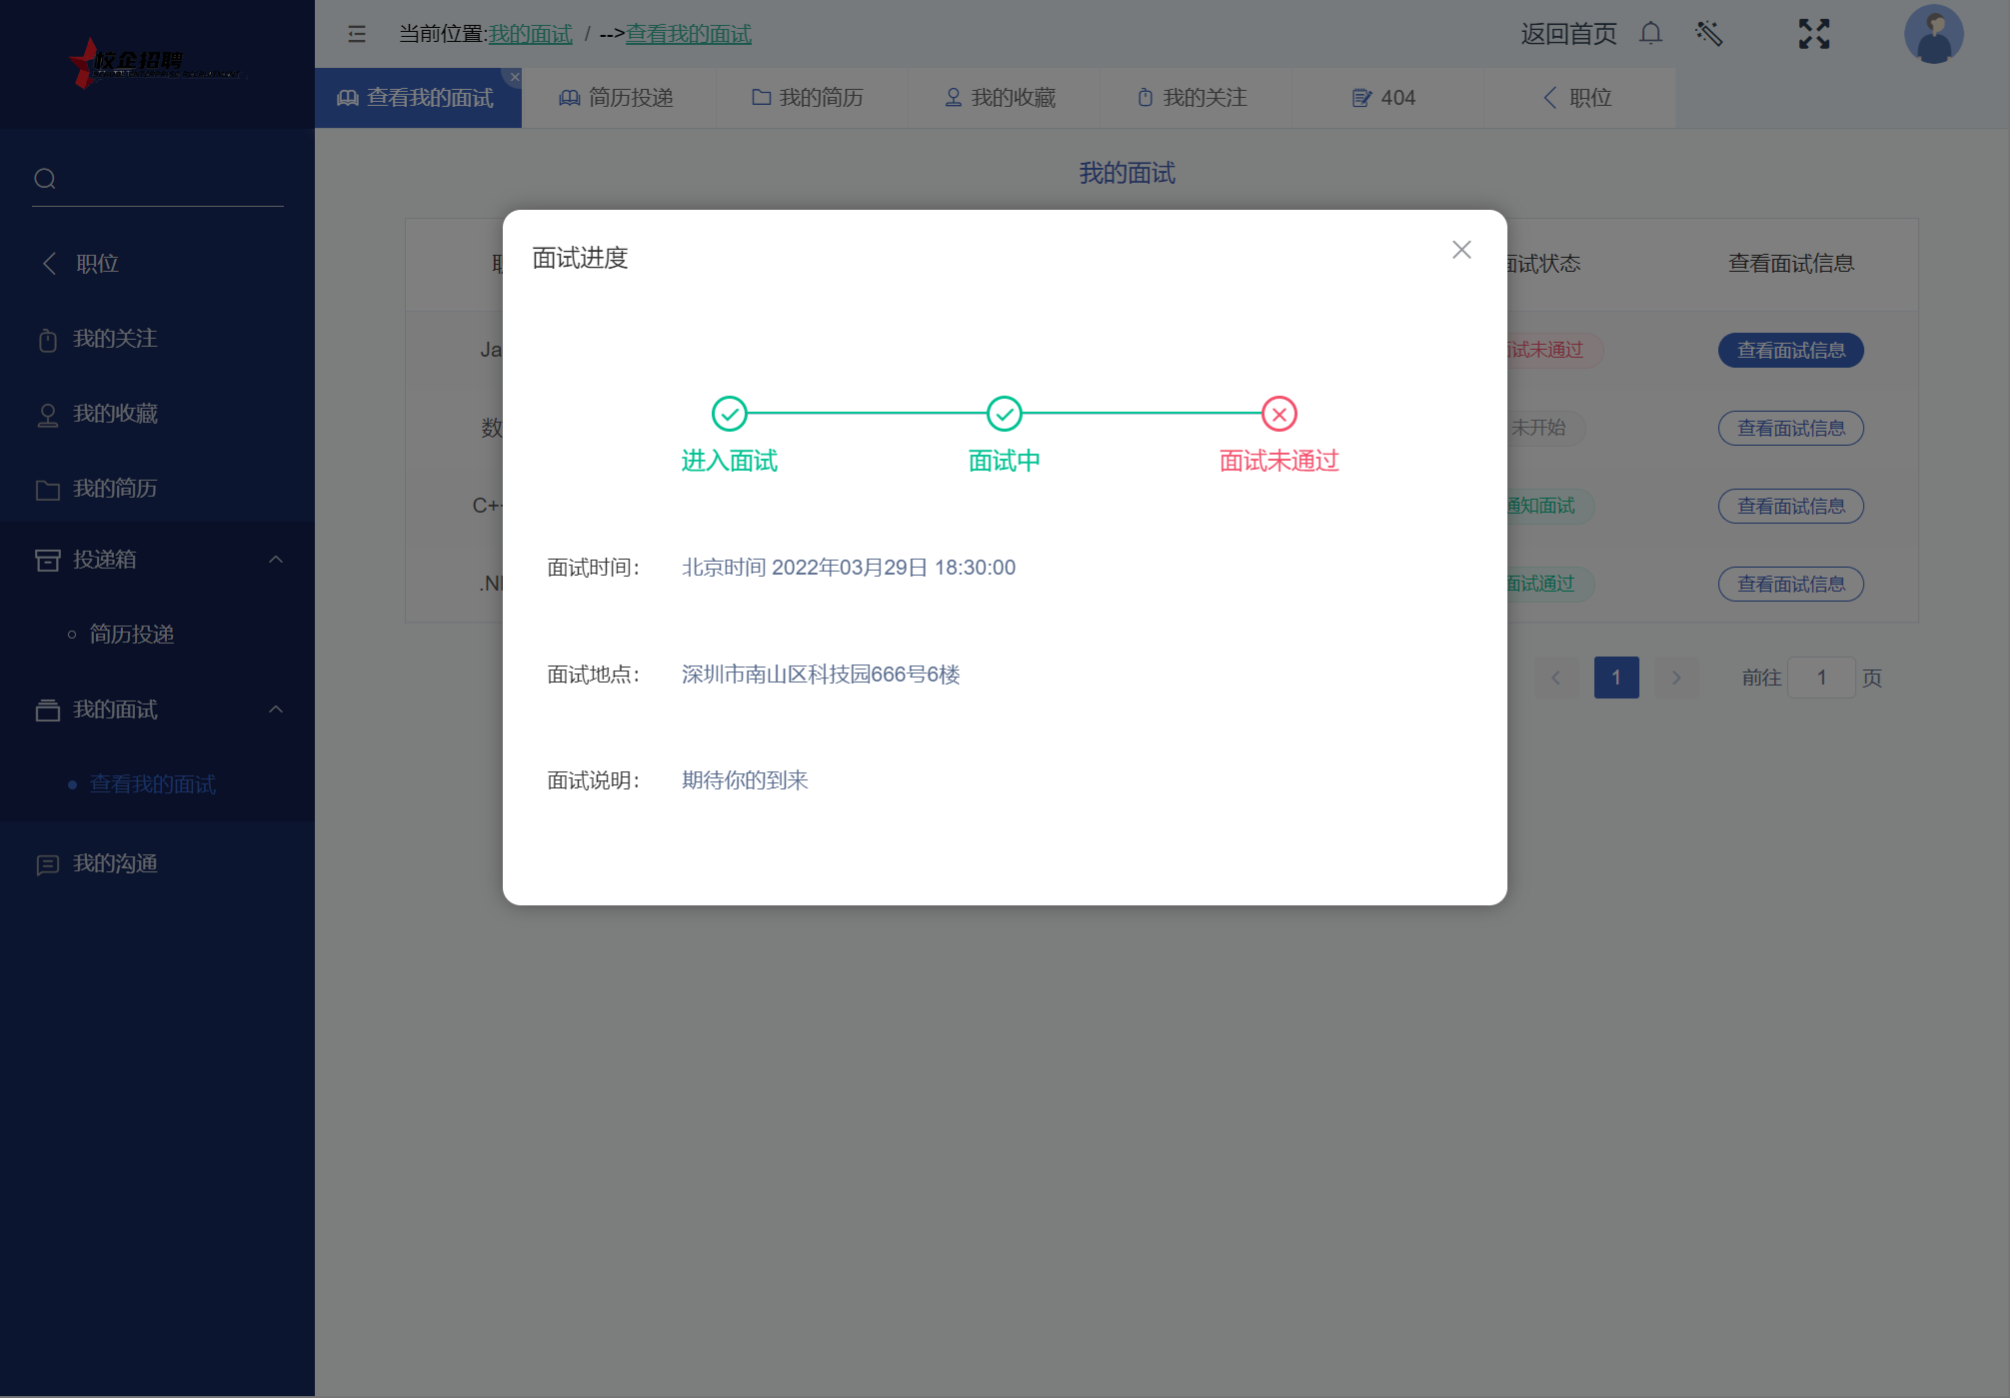Click the magic wand theme icon

click(1709, 34)
